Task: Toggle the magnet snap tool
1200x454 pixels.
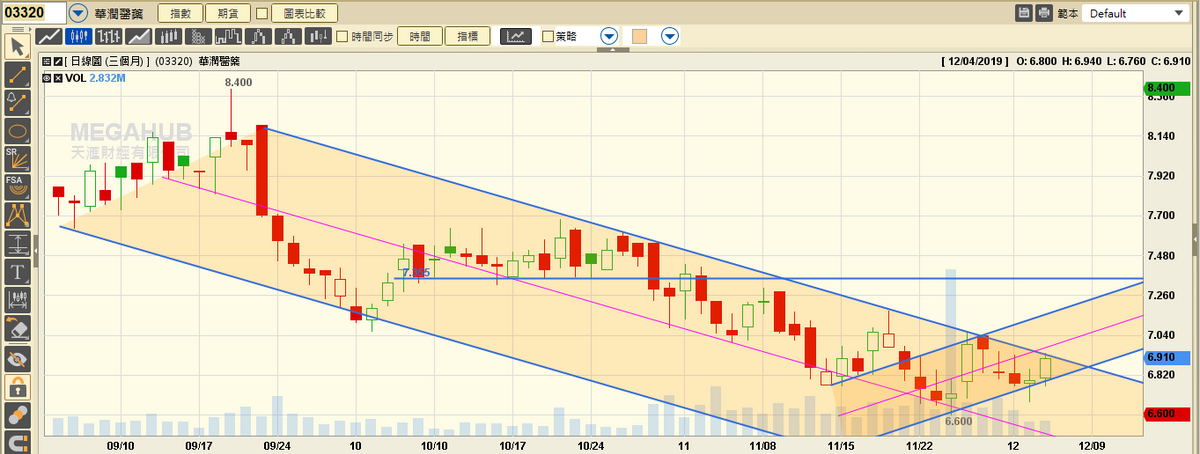Action: click(17, 441)
